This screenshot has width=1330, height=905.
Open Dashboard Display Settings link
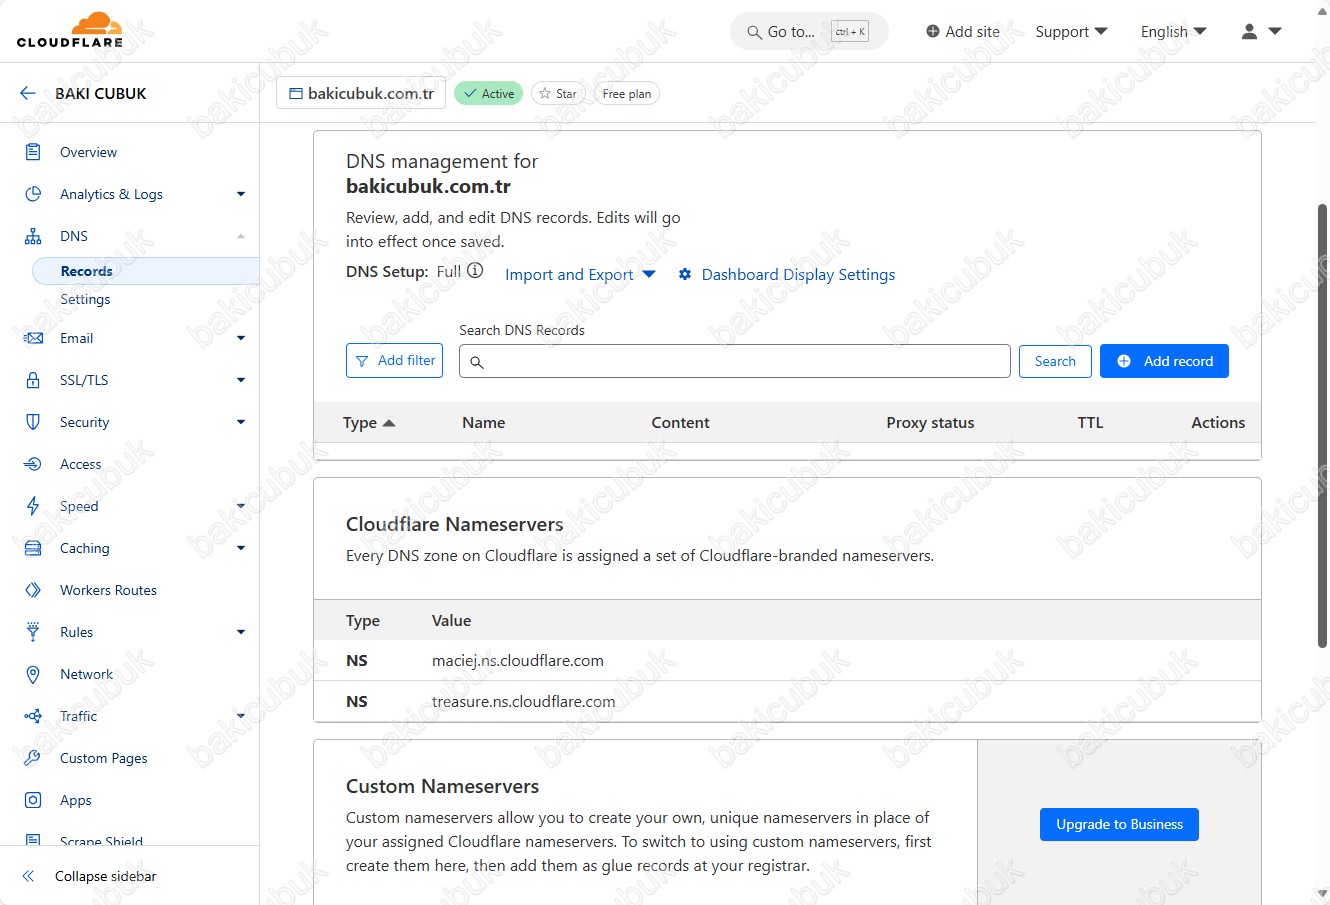click(x=798, y=274)
